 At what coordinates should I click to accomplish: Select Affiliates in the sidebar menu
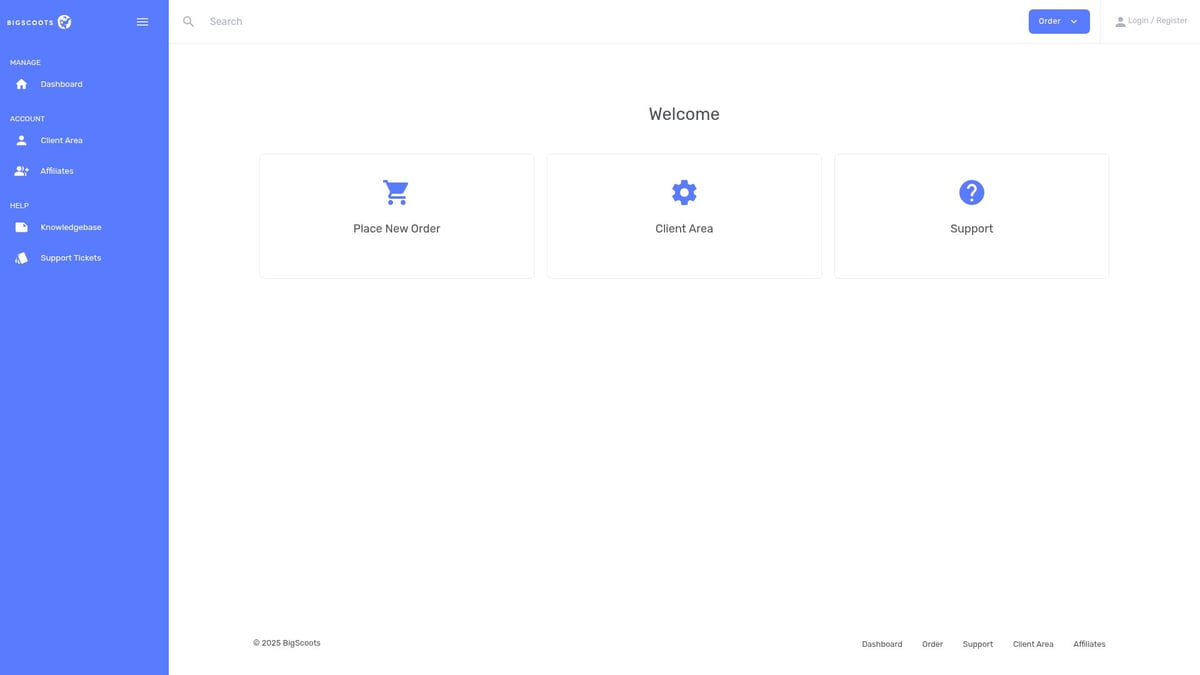click(x=57, y=171)
